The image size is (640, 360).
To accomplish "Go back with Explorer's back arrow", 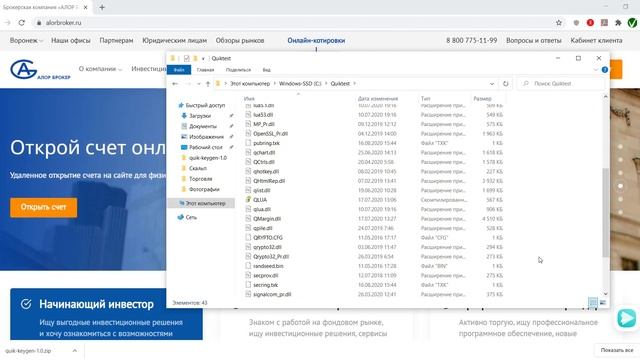I will tap(175, 84).
